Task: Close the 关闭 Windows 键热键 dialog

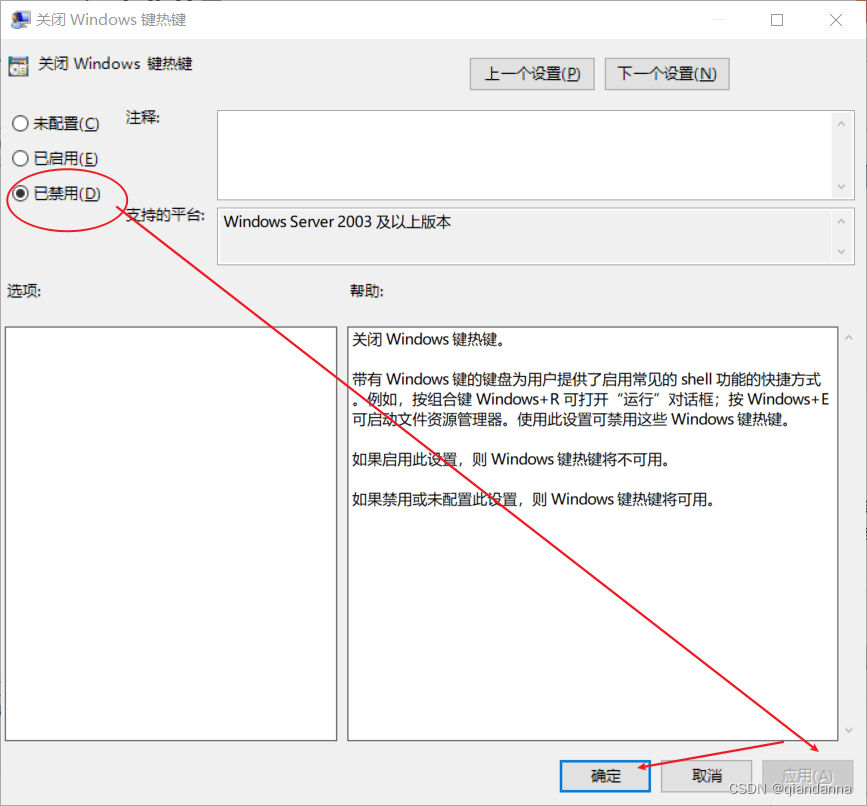Action: (835, 20)
